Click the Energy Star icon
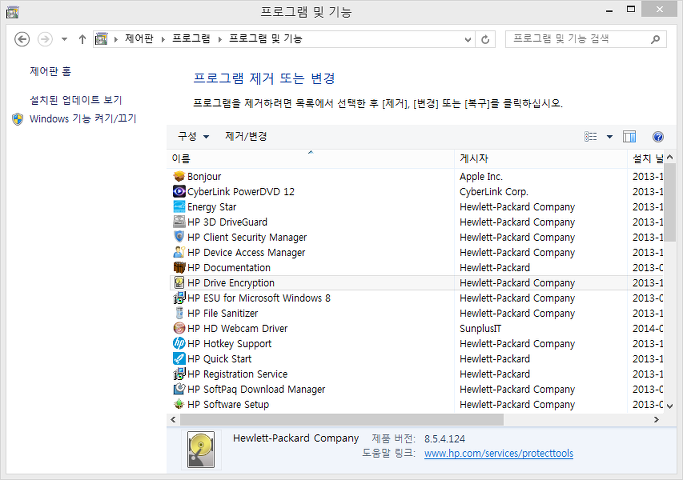683x480 pixels. coord(179,207)
